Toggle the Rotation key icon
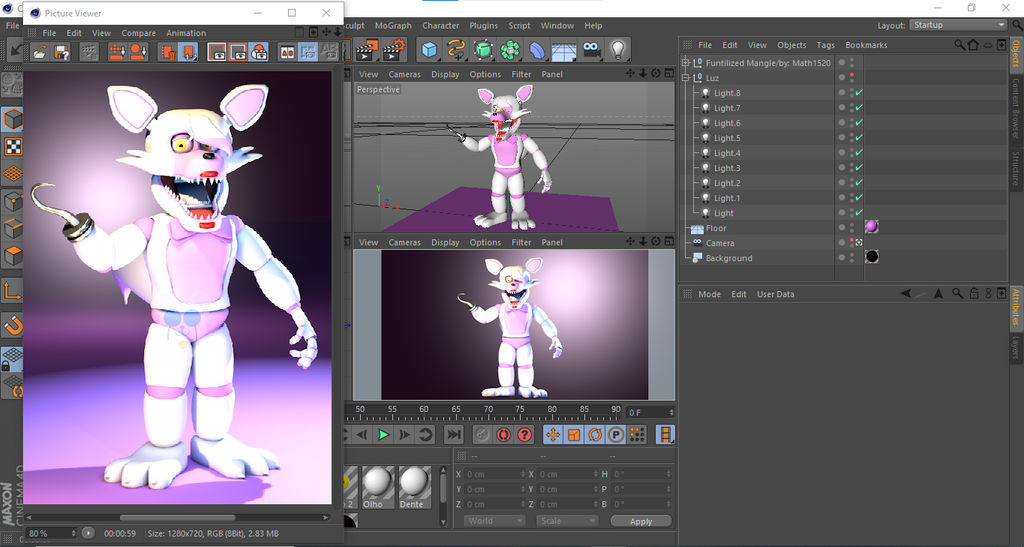Screen dimensions: 1024x547 (x=595, y=434)
